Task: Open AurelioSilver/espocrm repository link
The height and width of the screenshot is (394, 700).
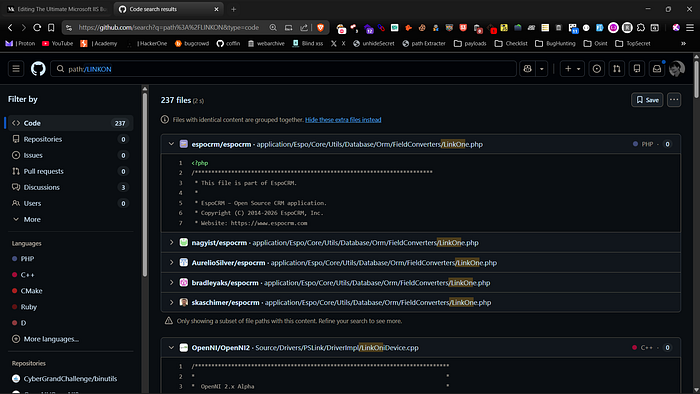Action: pyautogui.click(x=228, y=263)
